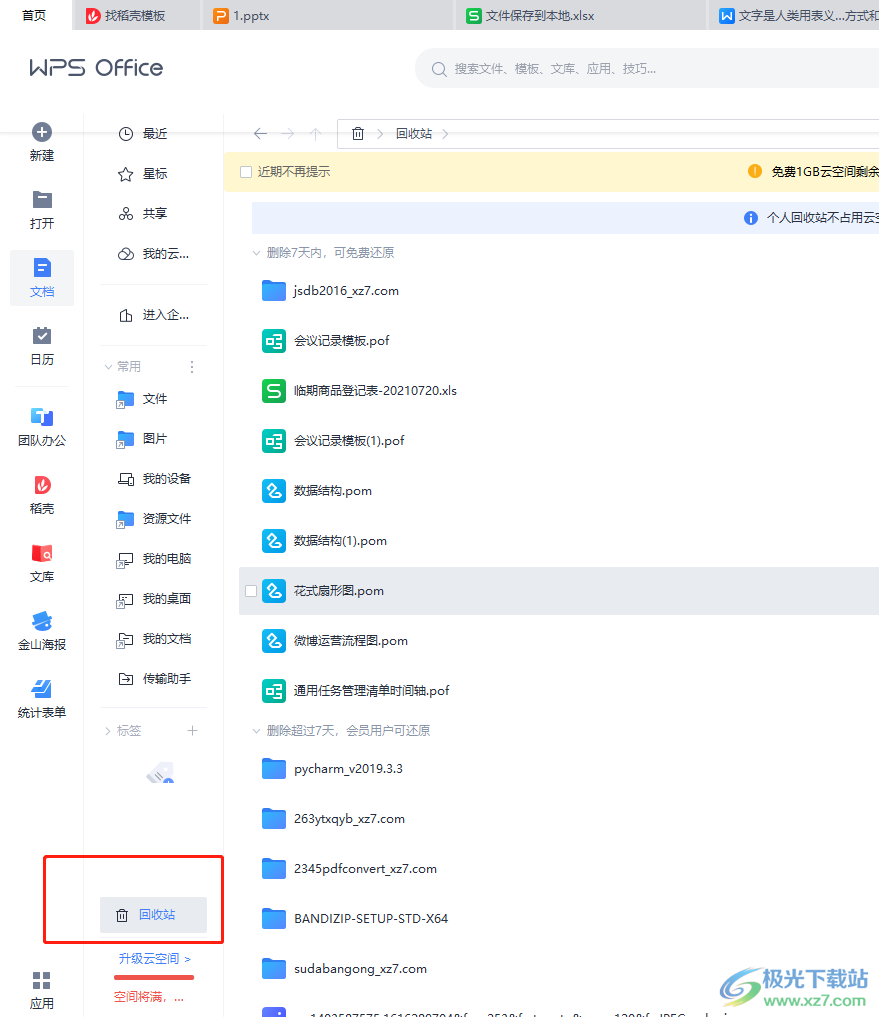The height and width of the screenshot is (1017, 879).
Task: Click the 新建 plus icon
Action: pyautogui.click(x=42, y=132)
